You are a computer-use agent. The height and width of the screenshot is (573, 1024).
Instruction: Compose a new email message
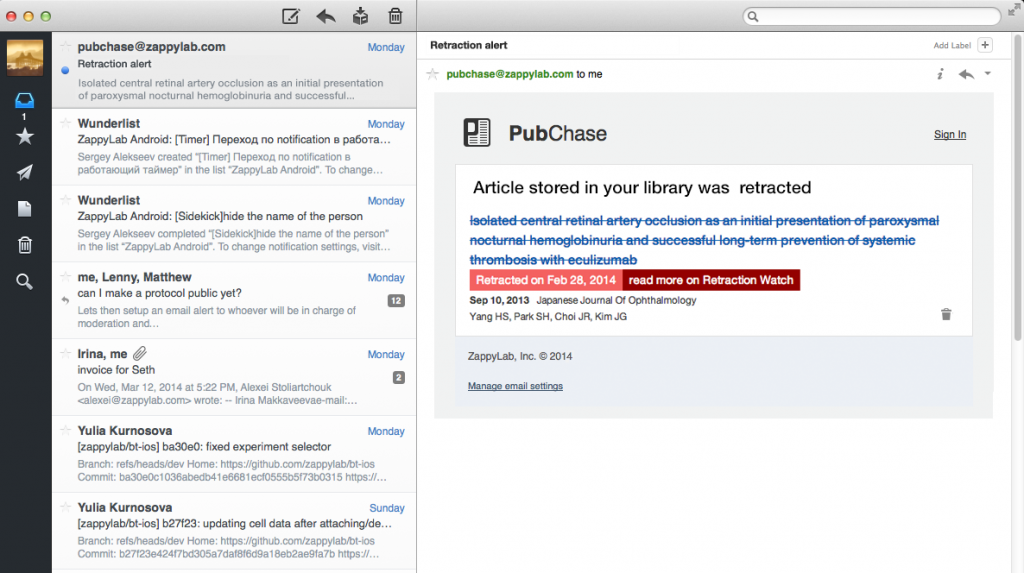click(x=291, y=16)
